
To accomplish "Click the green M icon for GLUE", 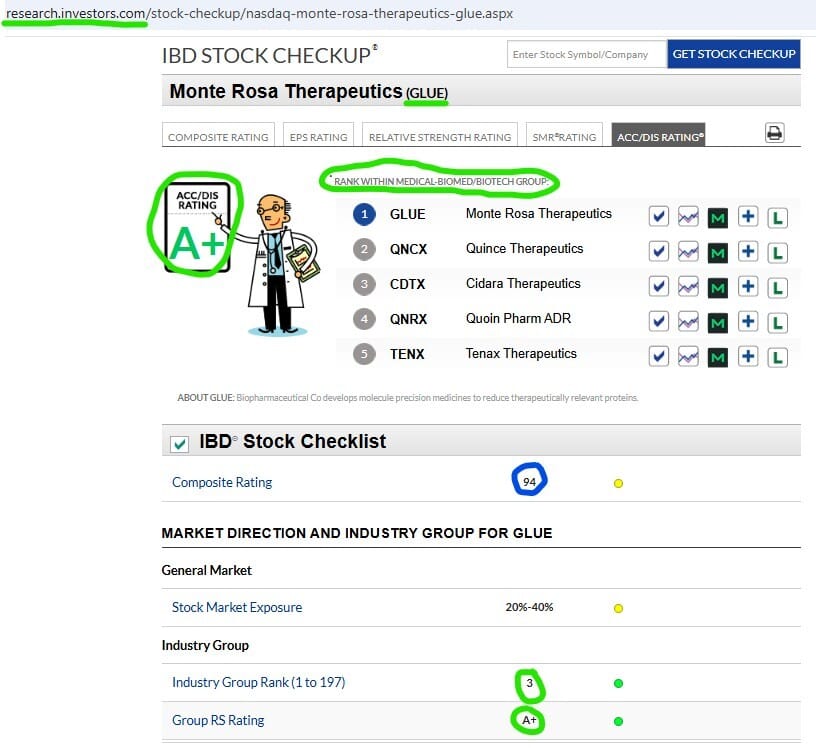I will 718,218.
